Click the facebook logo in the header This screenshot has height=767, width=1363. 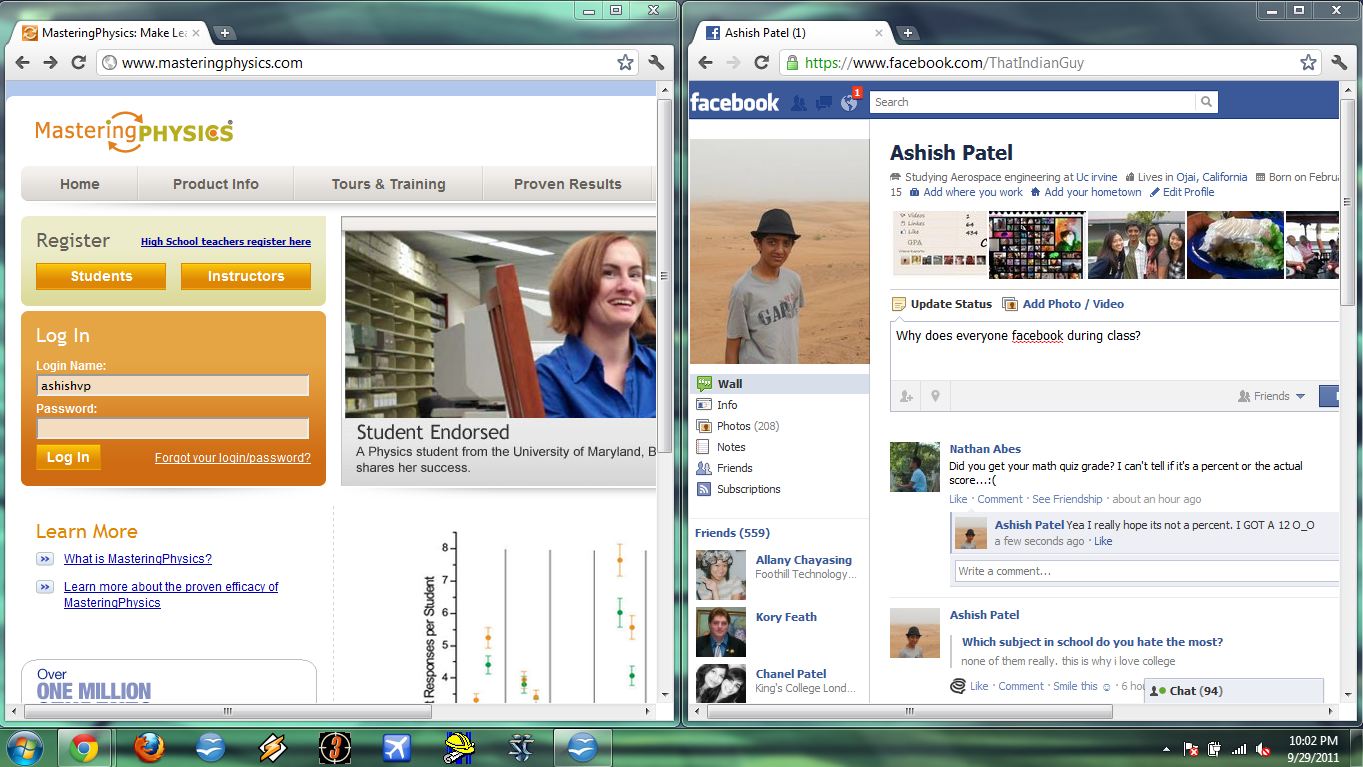tap(734, 102)
